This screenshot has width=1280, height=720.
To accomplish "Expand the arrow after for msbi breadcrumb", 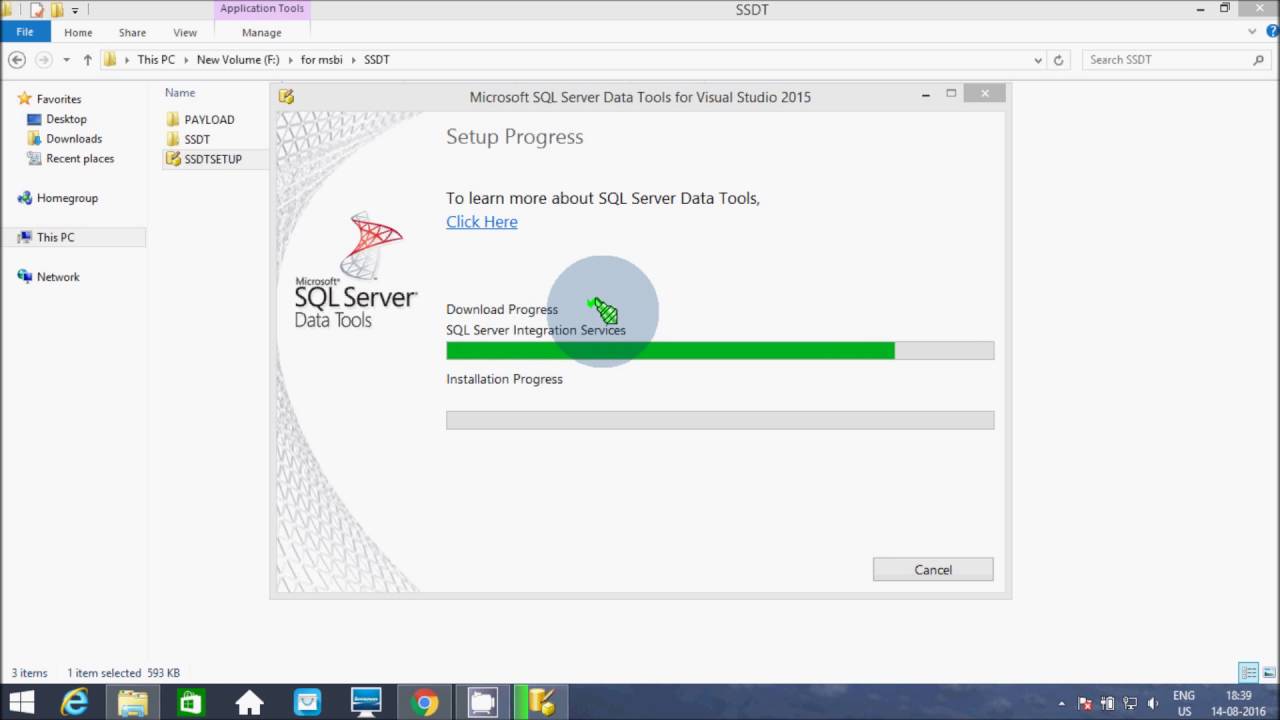I will [353, 60].
